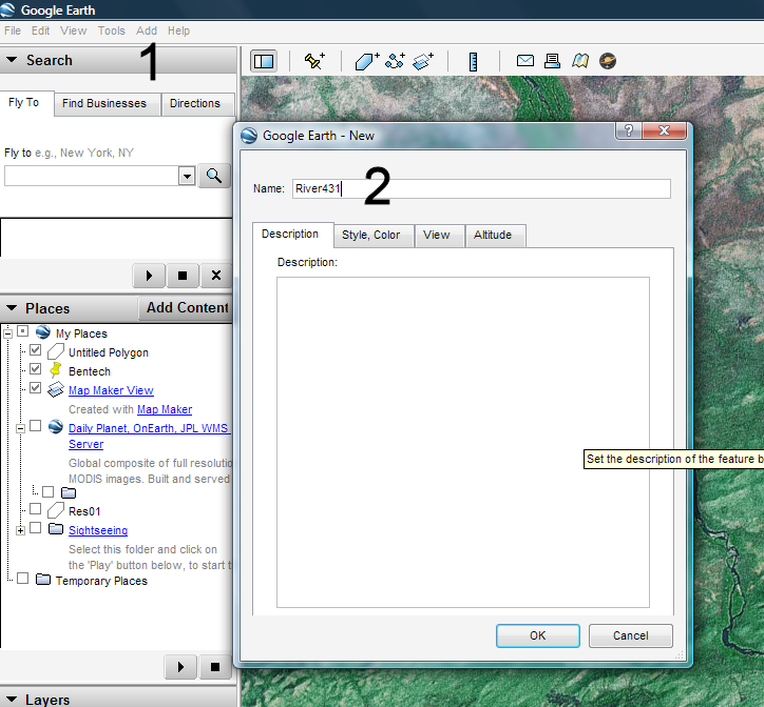
Task: Click the Places panel play tour button
Action: click(x=181, y=667)
